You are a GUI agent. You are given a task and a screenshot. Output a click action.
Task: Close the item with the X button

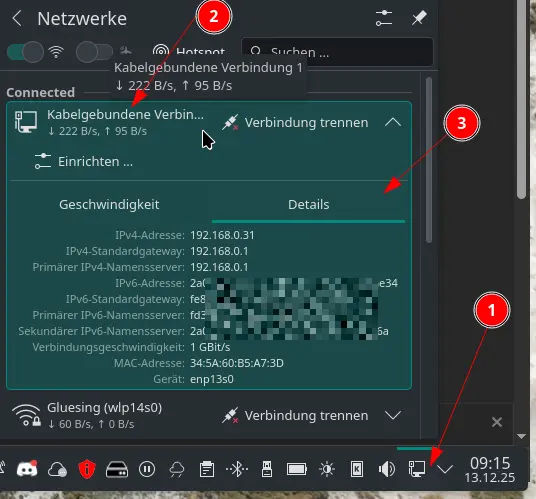(x=497, y=422)
